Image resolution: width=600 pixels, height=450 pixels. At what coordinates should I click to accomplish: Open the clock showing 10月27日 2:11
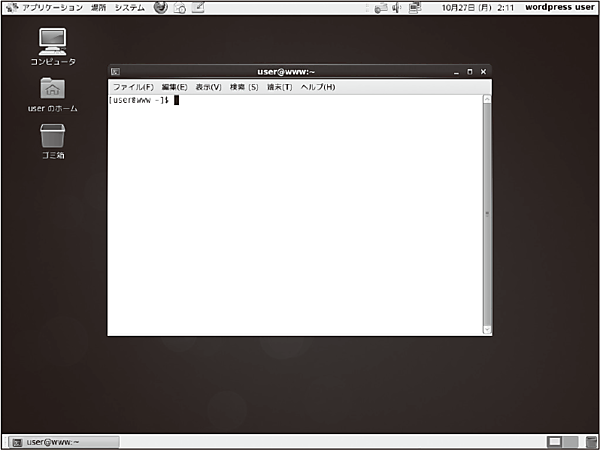(x=478, y=8)
